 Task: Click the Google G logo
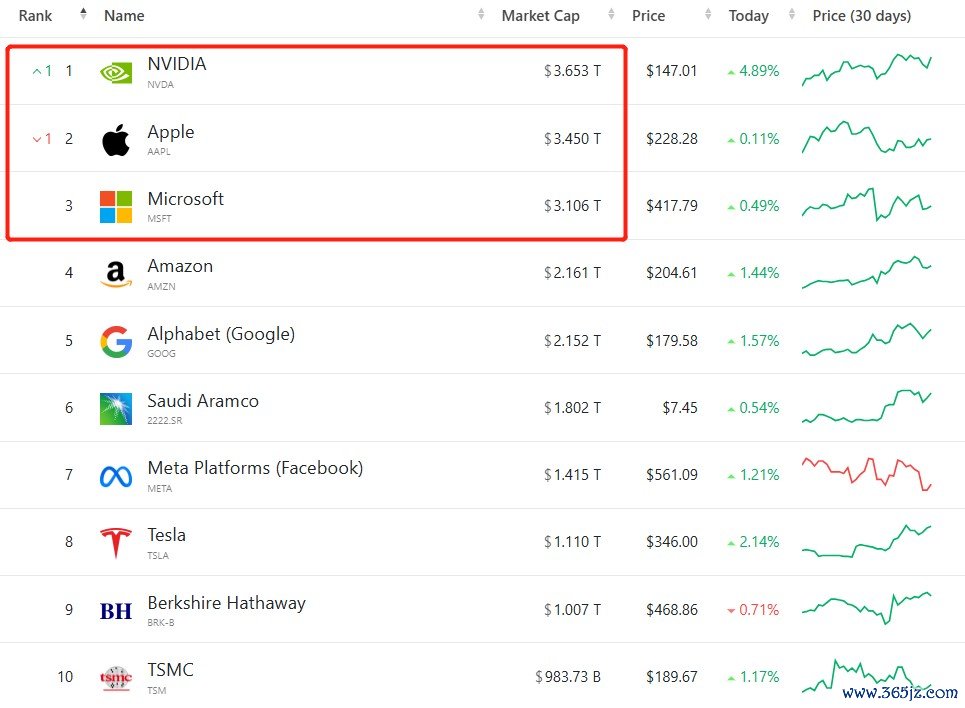tap(116, 342)
